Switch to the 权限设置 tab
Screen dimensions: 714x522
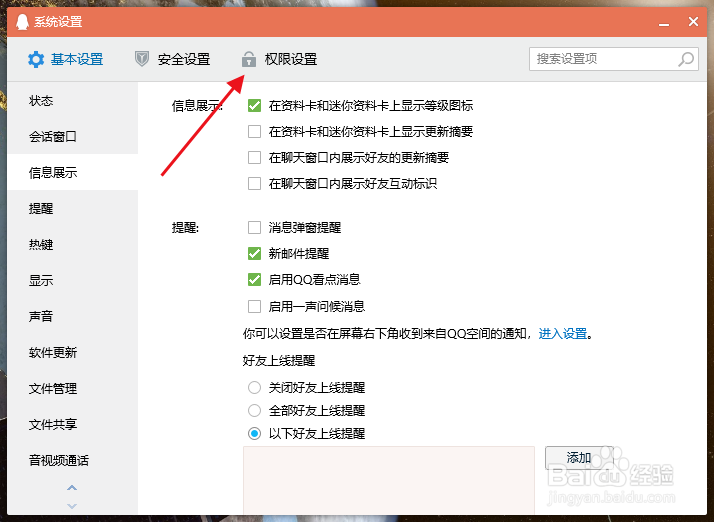pyautogui.click(x=279, y=59)
